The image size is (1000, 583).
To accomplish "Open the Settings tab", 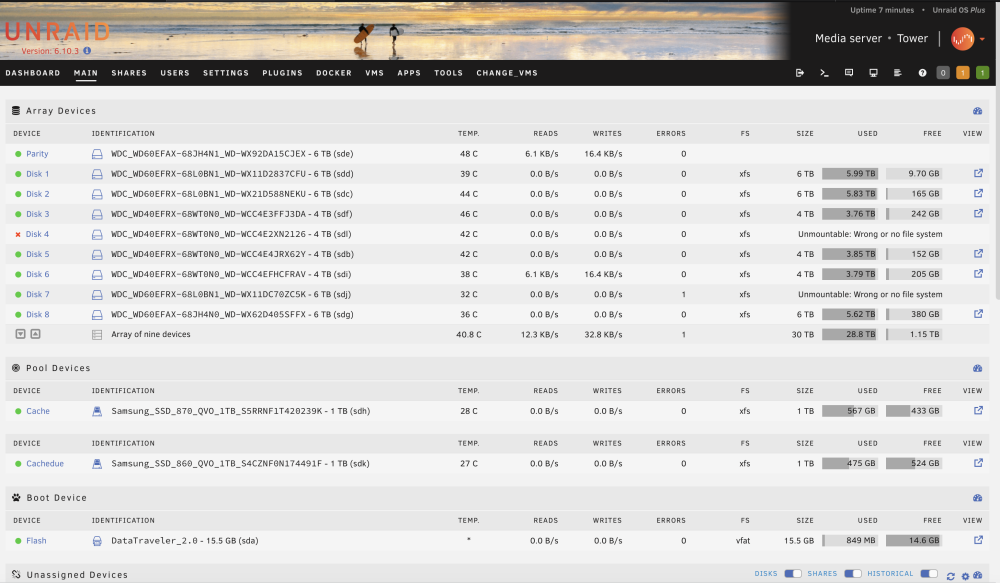I will tap(226, 73).
